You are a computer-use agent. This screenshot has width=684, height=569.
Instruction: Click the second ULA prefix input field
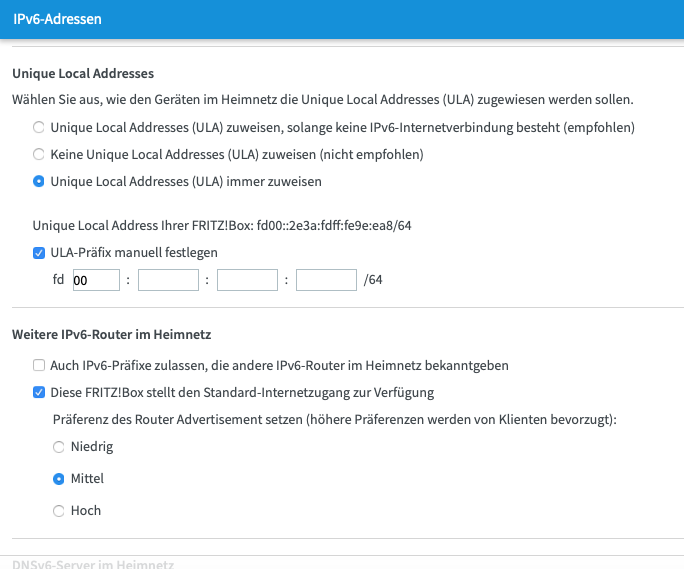[168, 280]
